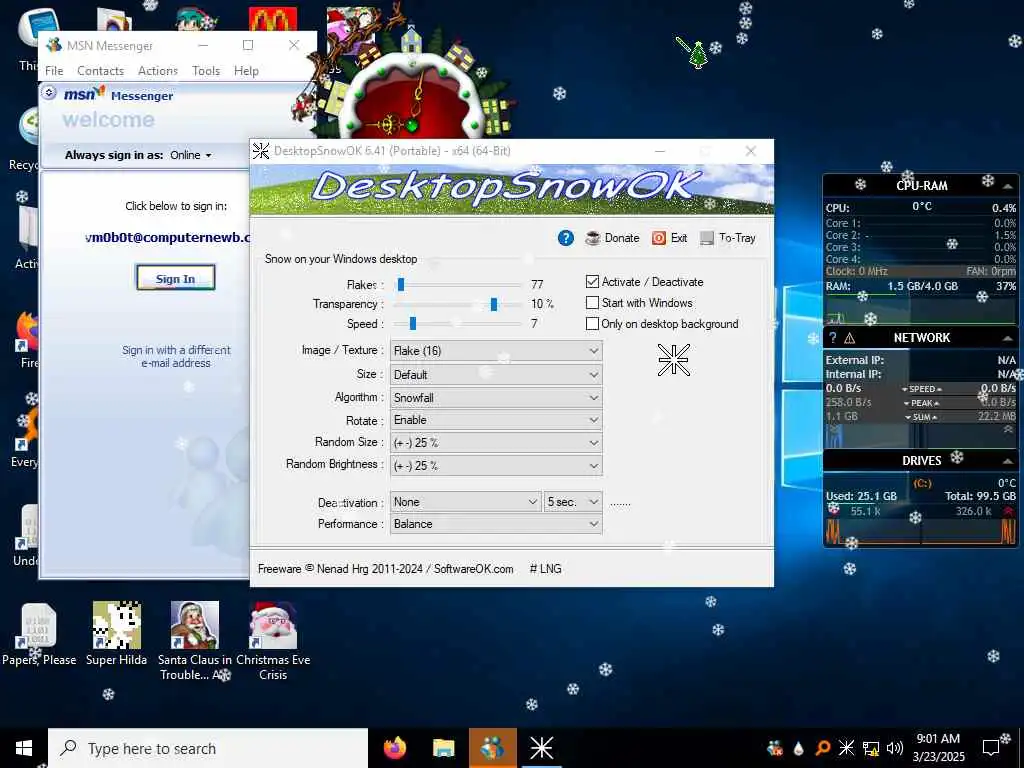
Task: Click the taskbar clock showing 9:01 AM
Action: coord(938,748)
